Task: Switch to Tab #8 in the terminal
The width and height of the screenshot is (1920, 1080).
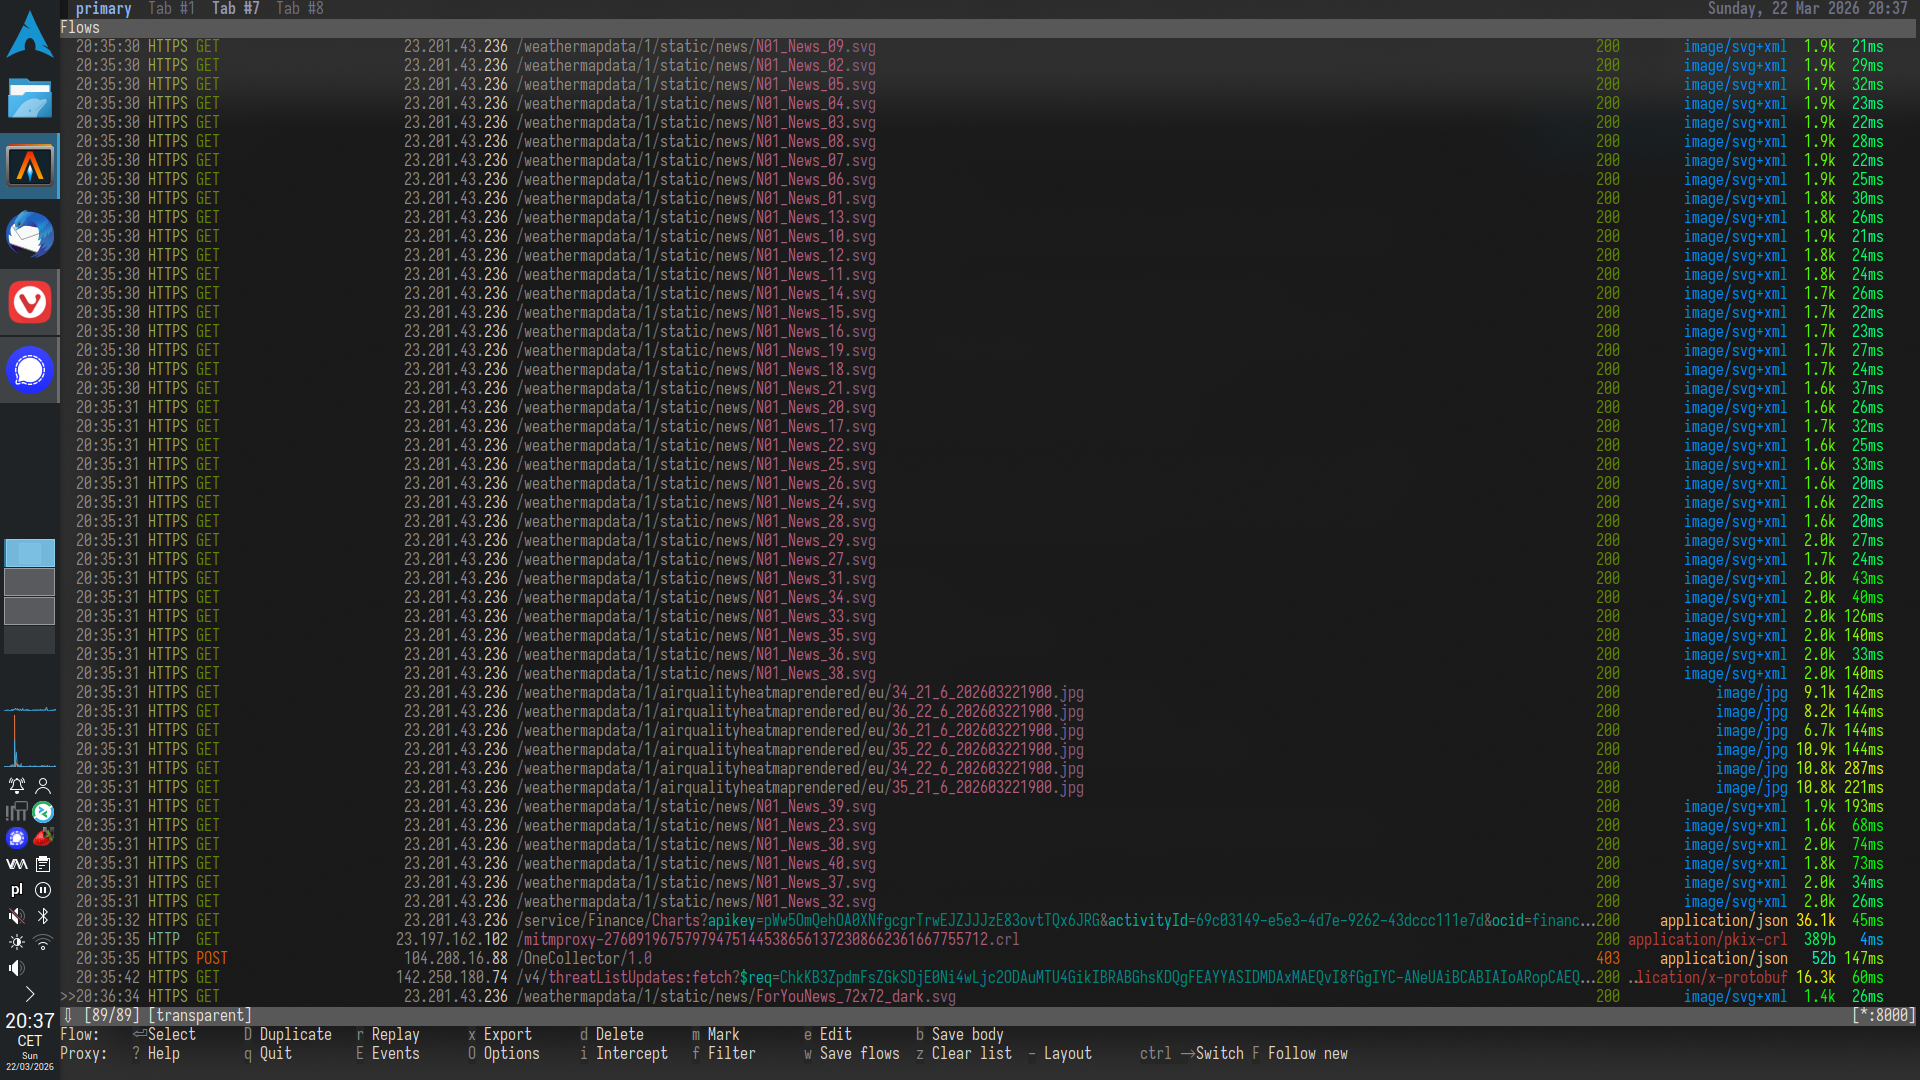Action: click(x=299, y=8)
